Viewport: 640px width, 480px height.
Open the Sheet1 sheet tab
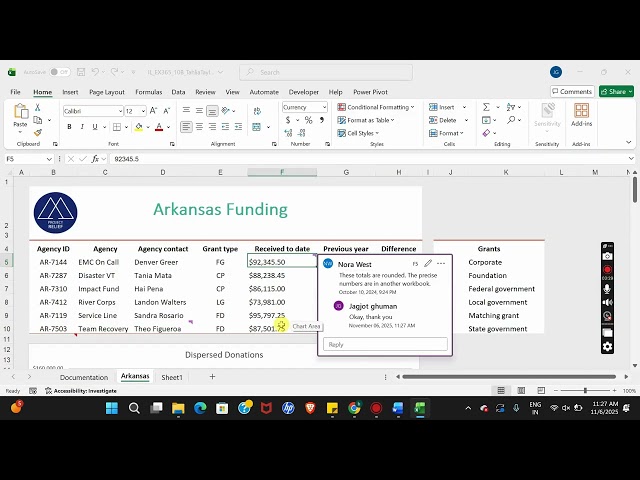click(172, 377)
